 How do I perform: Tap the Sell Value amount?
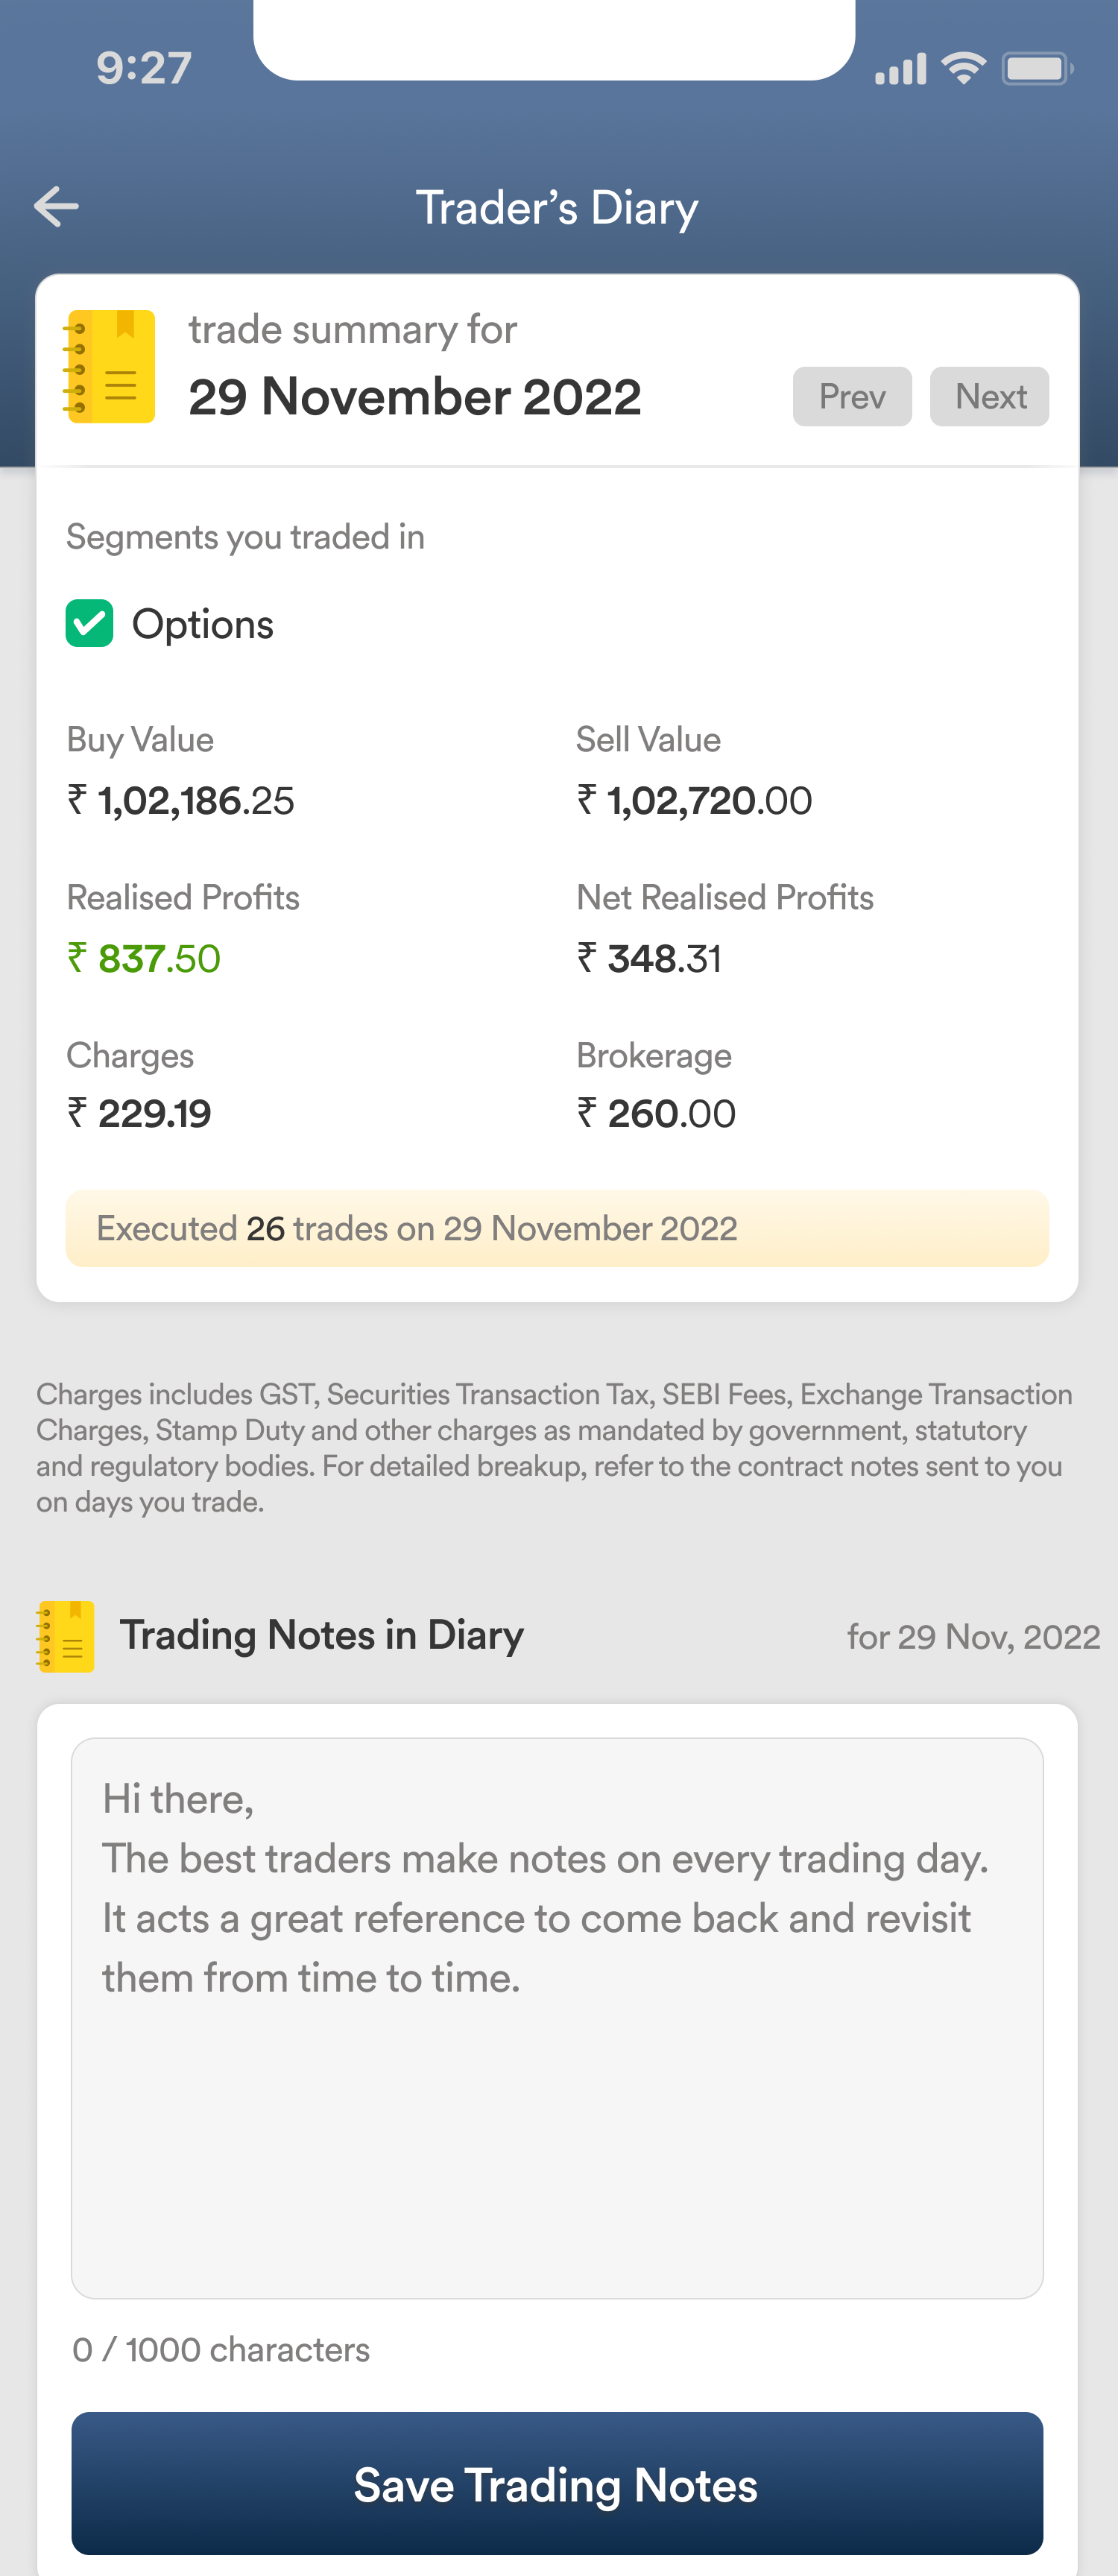click(x=694, y=800)
